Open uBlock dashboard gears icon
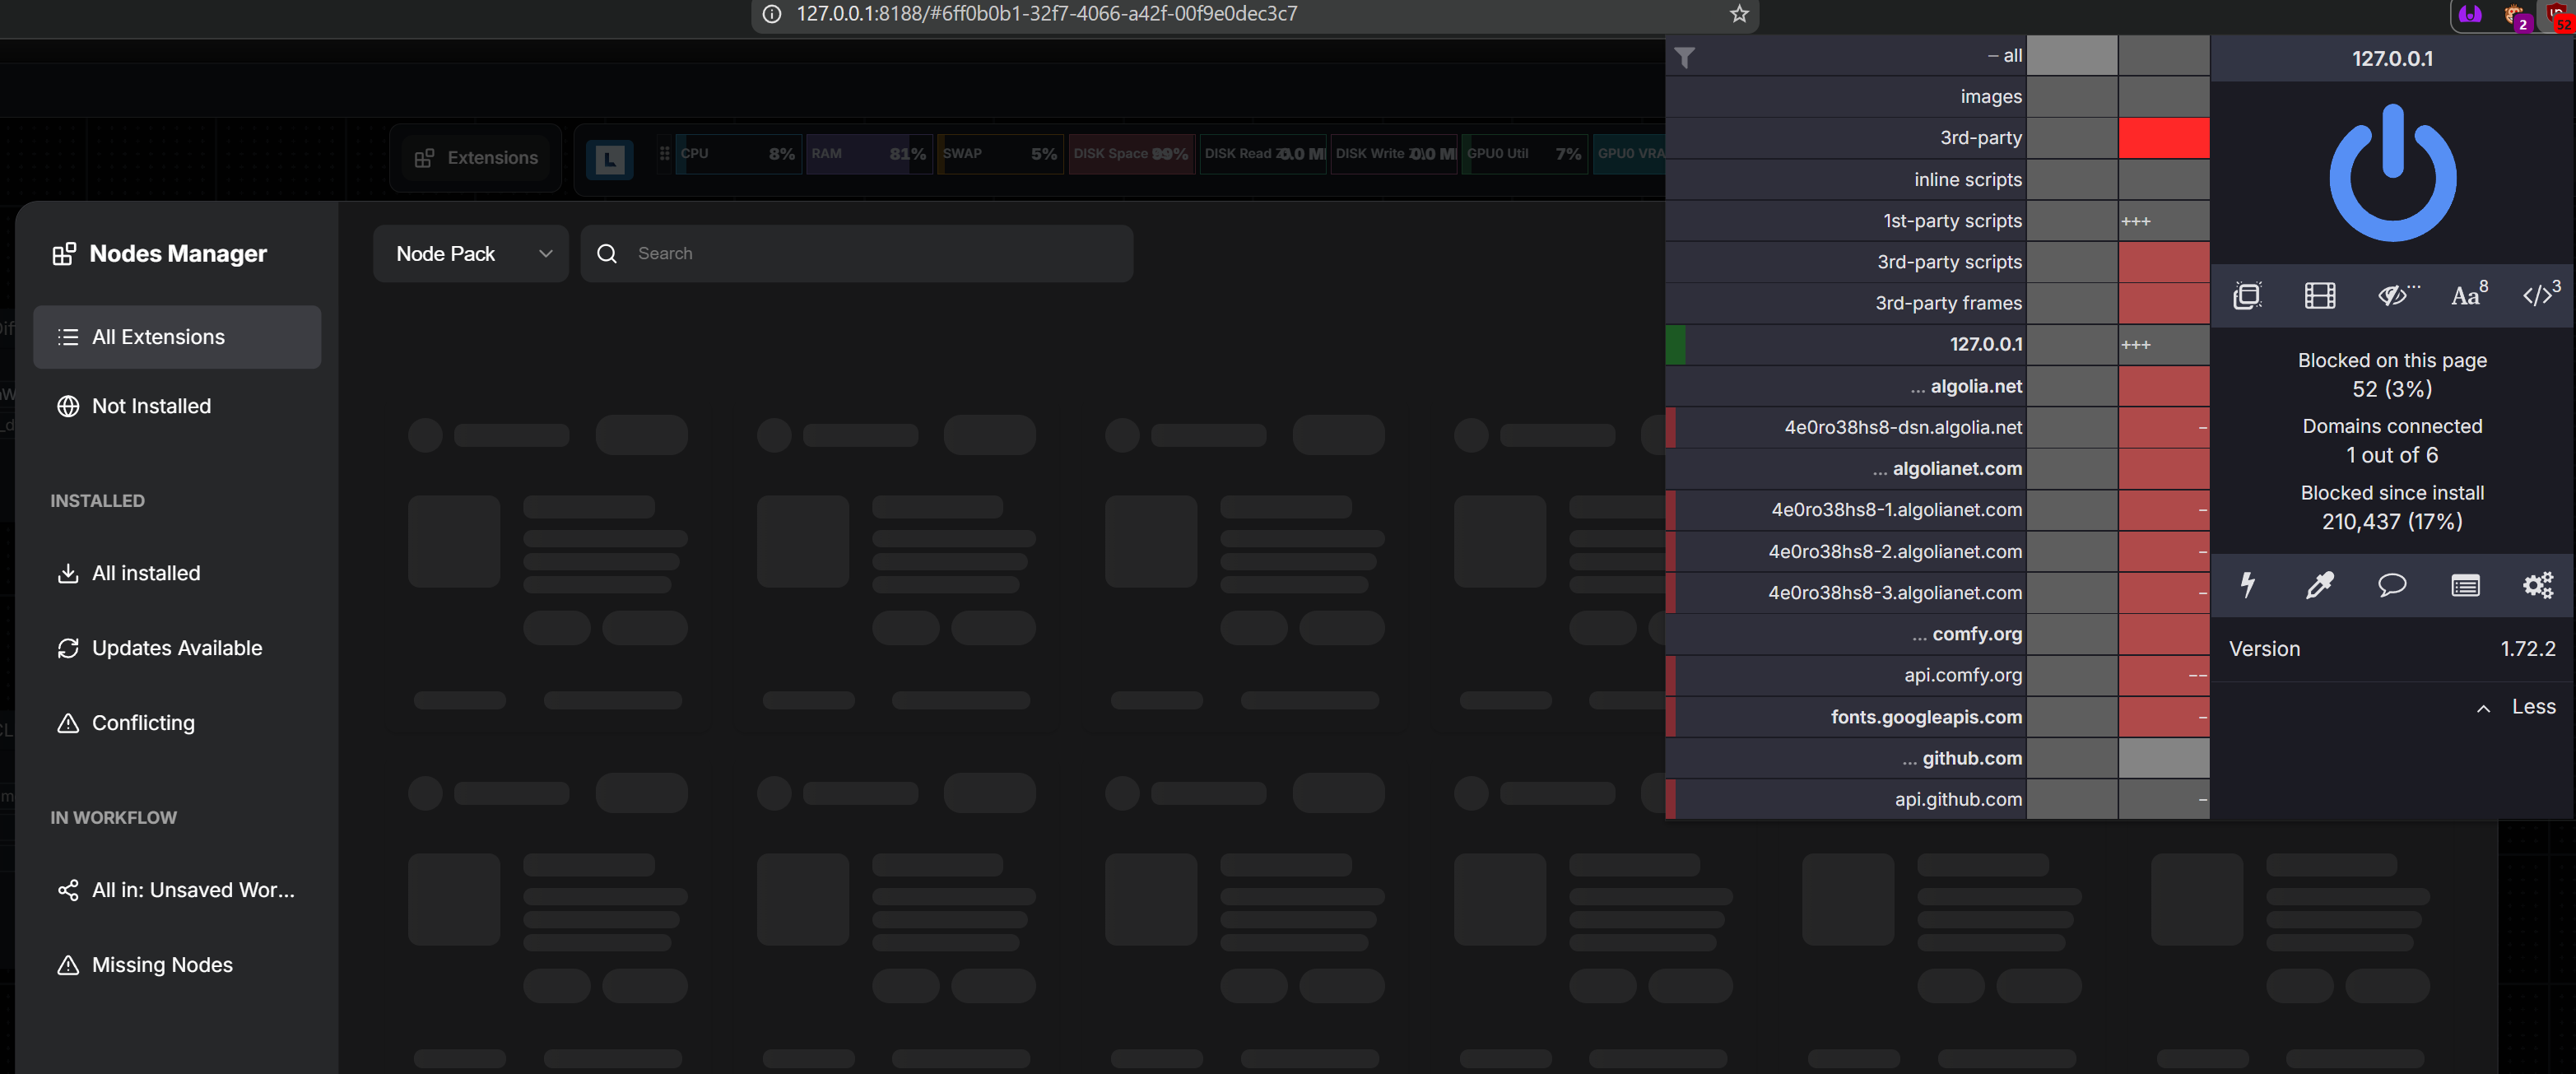 [x=2537, y=584]
